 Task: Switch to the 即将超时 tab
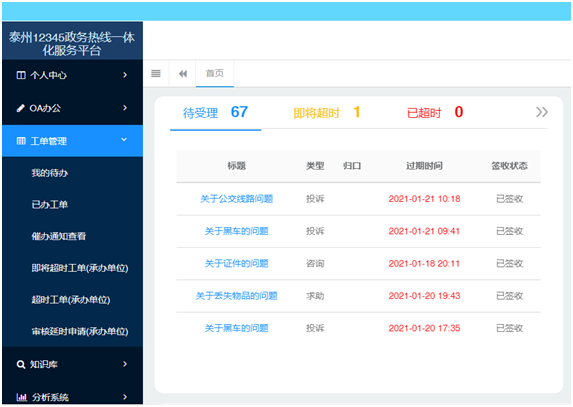pos(327,113)
